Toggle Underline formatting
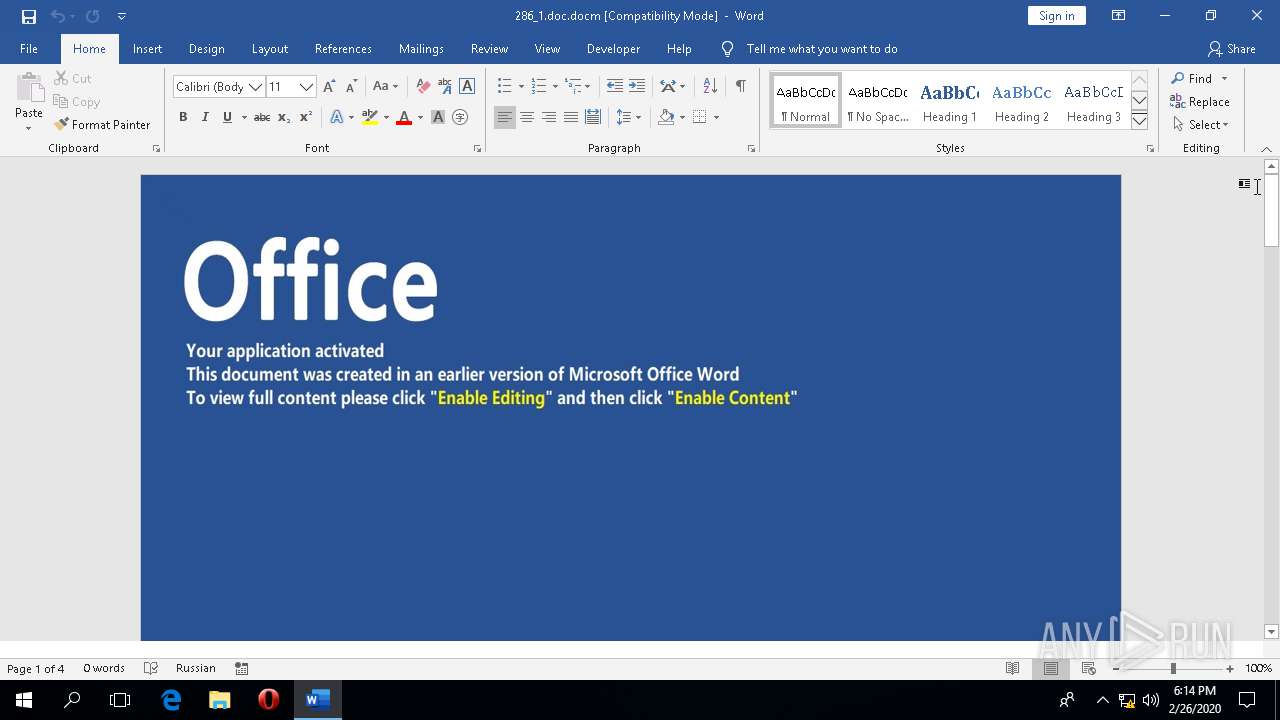The height and width of the screenshot is (720, 1280). click(x=227, y=117)
